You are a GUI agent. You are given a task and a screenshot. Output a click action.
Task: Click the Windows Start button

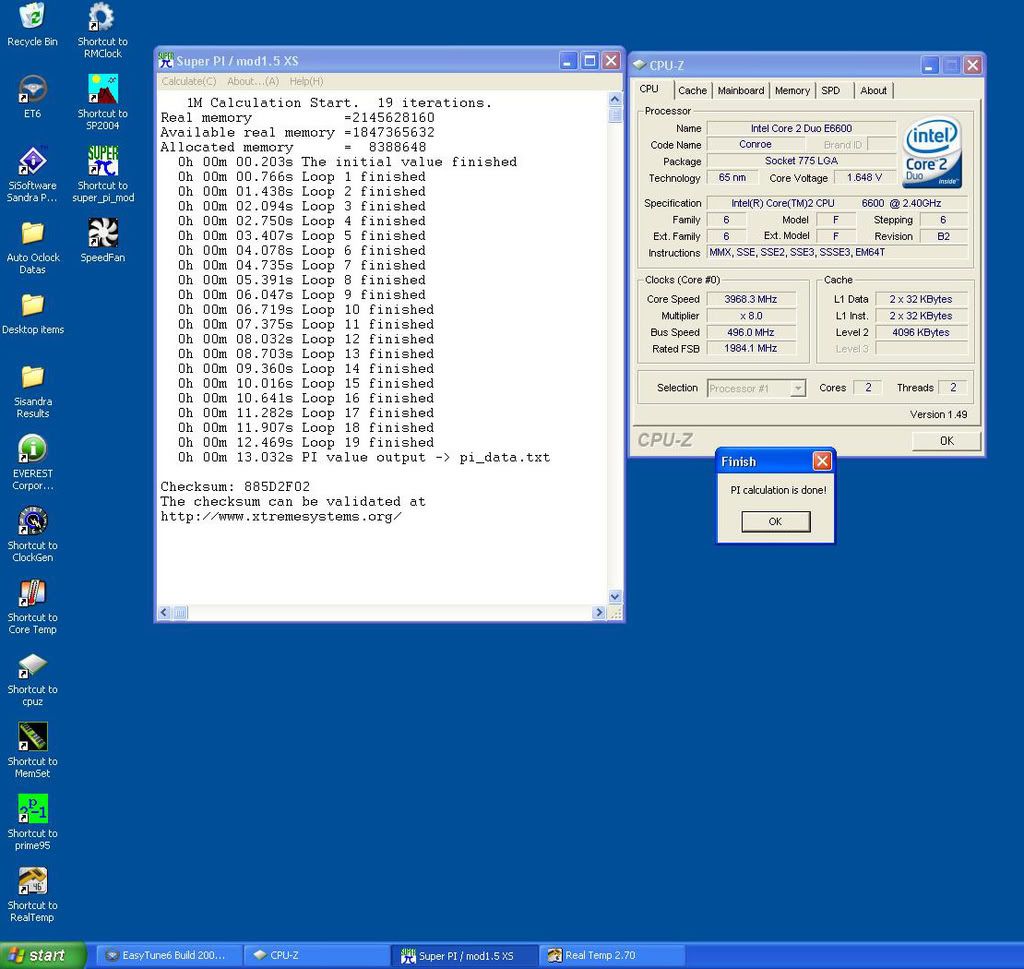(40, 955)
